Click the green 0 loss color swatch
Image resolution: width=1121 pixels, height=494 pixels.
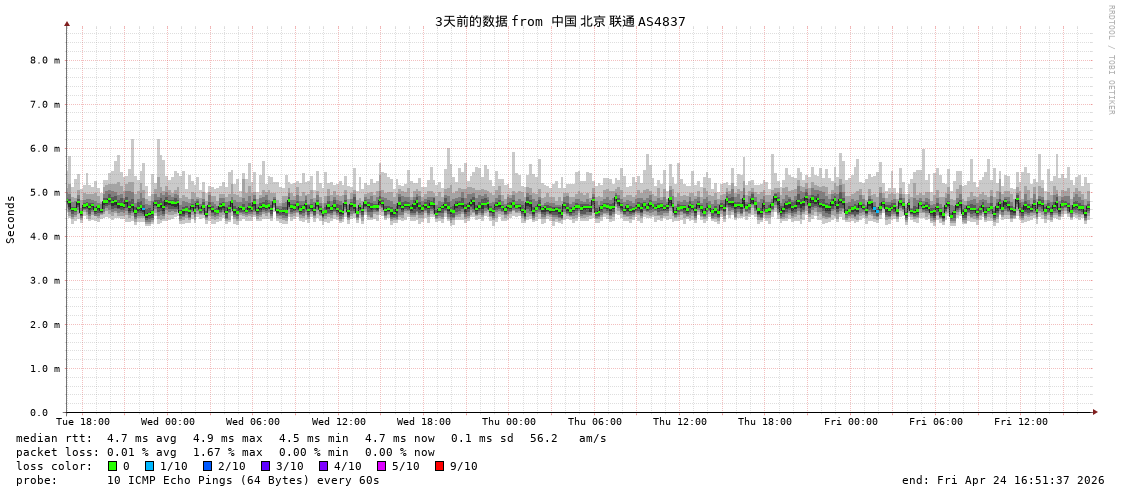[112, 466]
